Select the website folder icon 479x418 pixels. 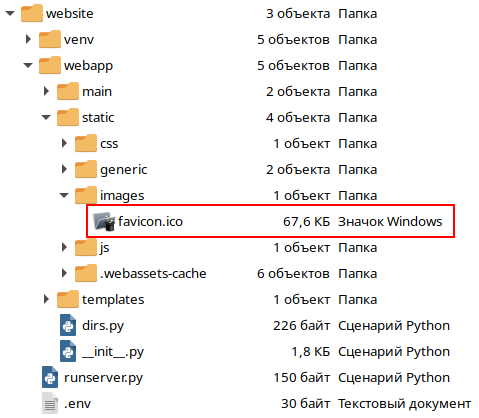[x=32, y=13]
